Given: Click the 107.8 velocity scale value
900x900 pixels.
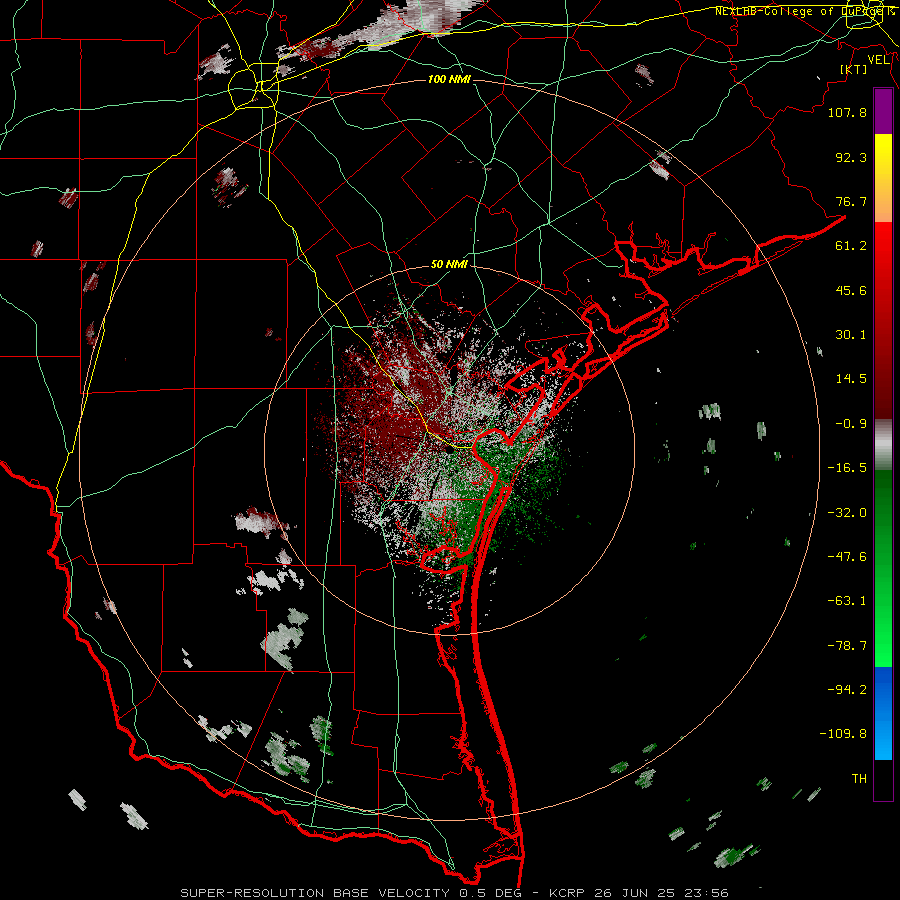Looking at the screenshot, I should coord(847,112).
